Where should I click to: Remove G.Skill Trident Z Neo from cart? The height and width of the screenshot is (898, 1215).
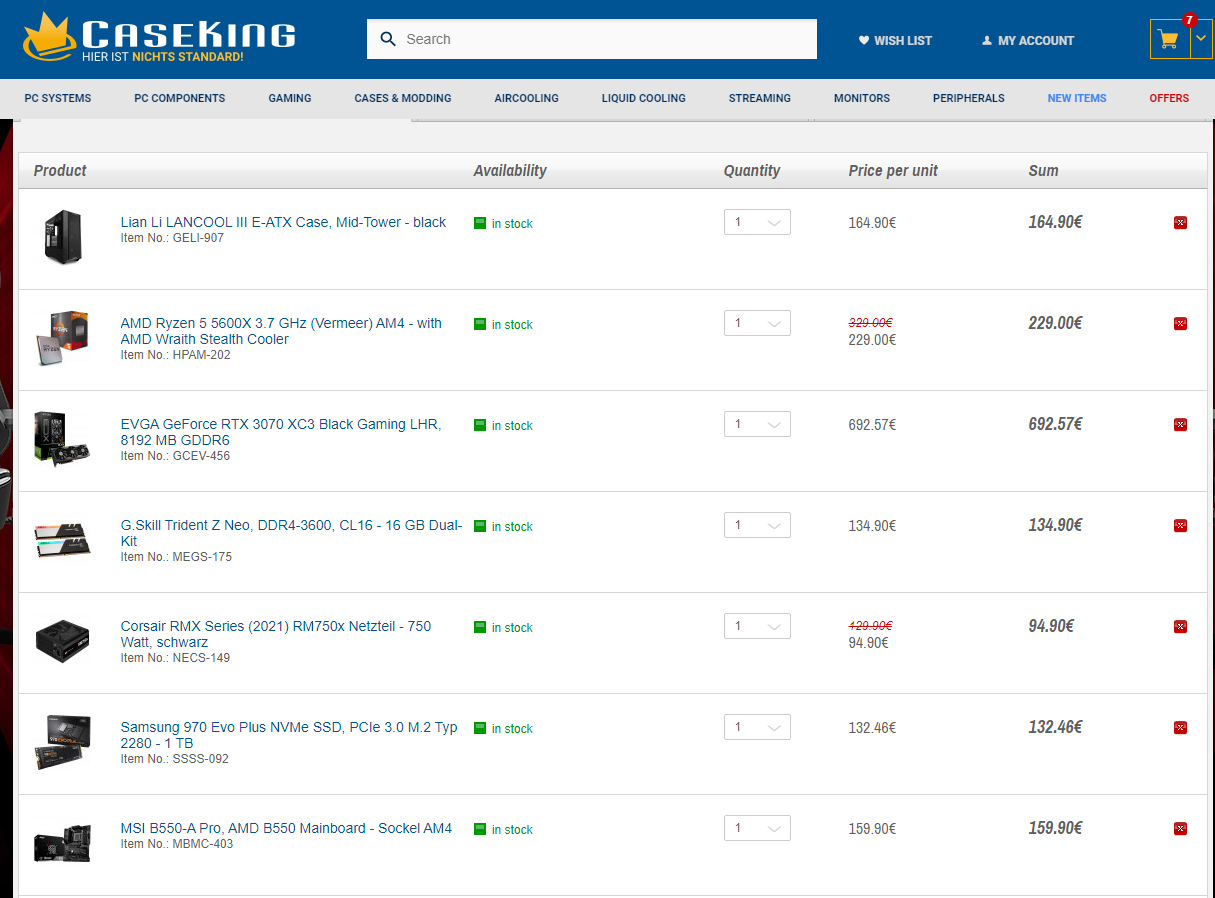coord(1180,525)
